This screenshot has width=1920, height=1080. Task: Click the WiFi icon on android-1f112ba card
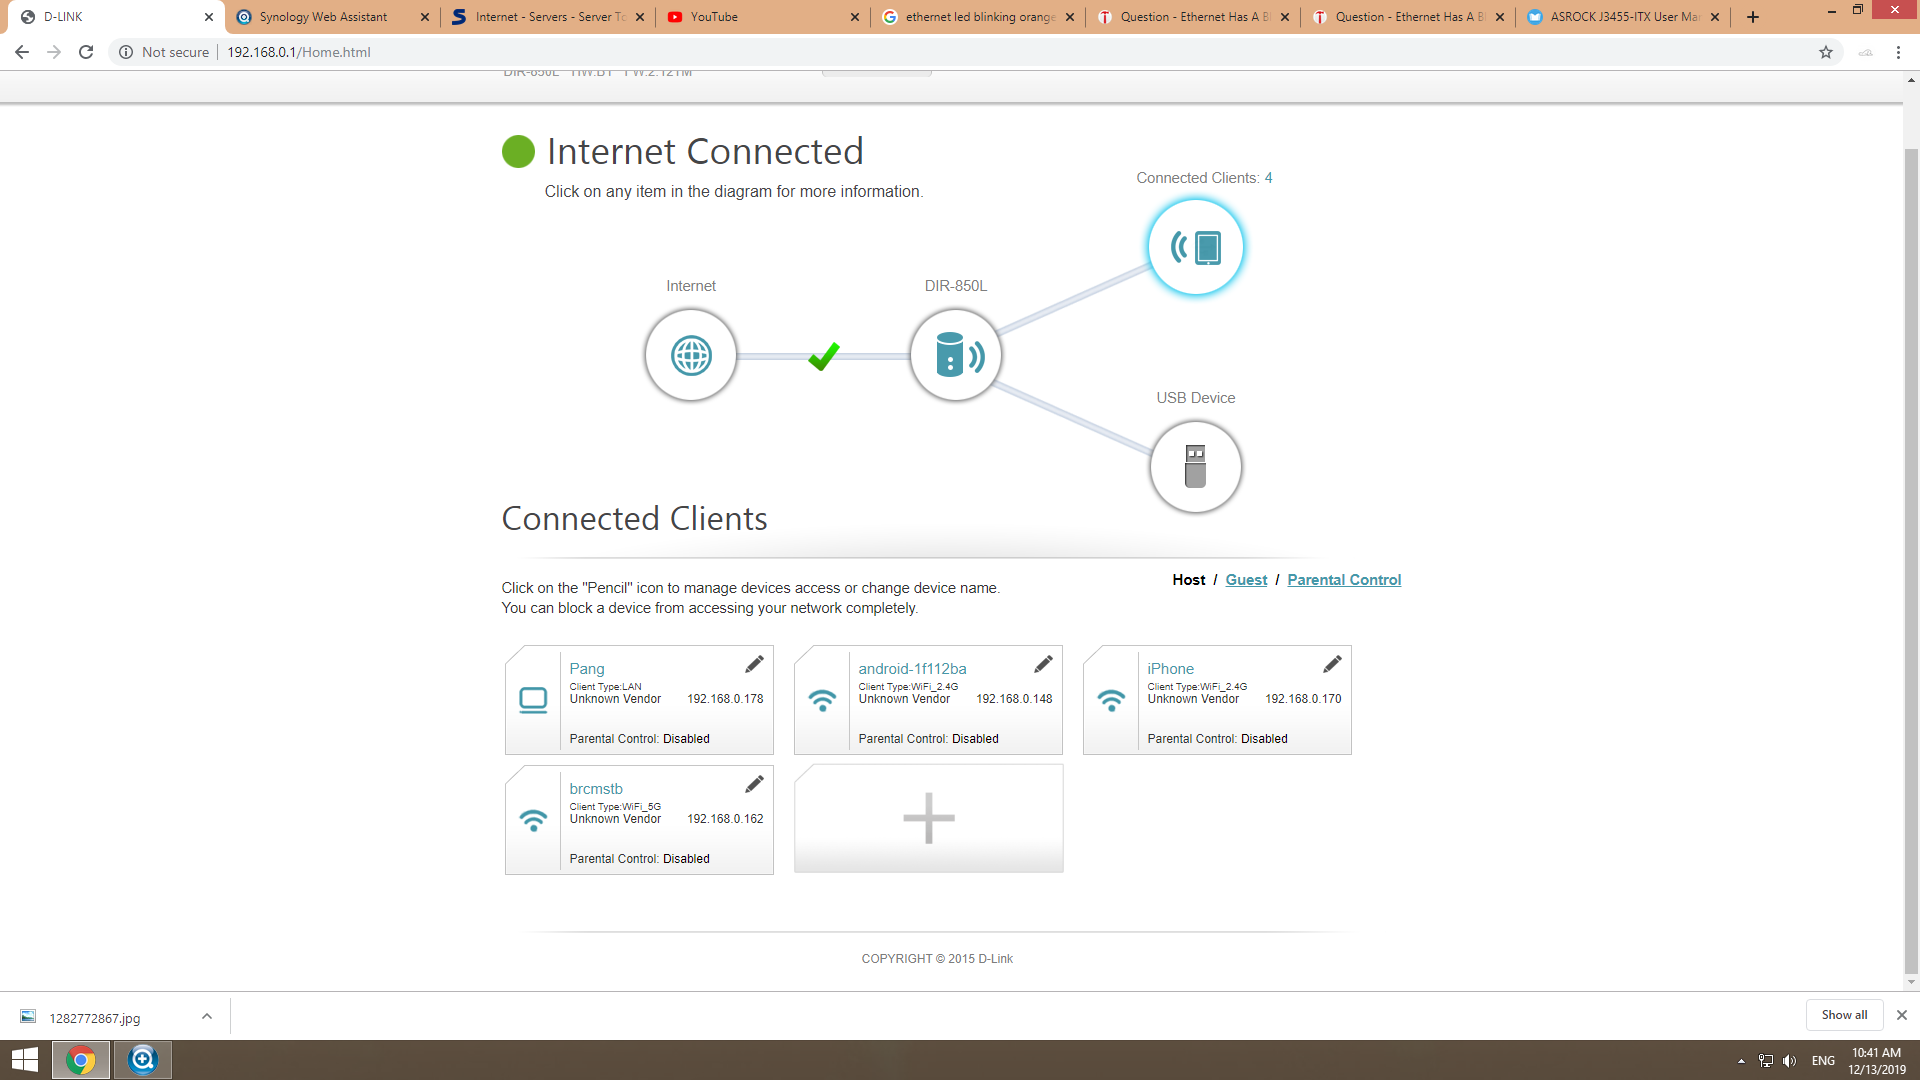pos(822,700)
